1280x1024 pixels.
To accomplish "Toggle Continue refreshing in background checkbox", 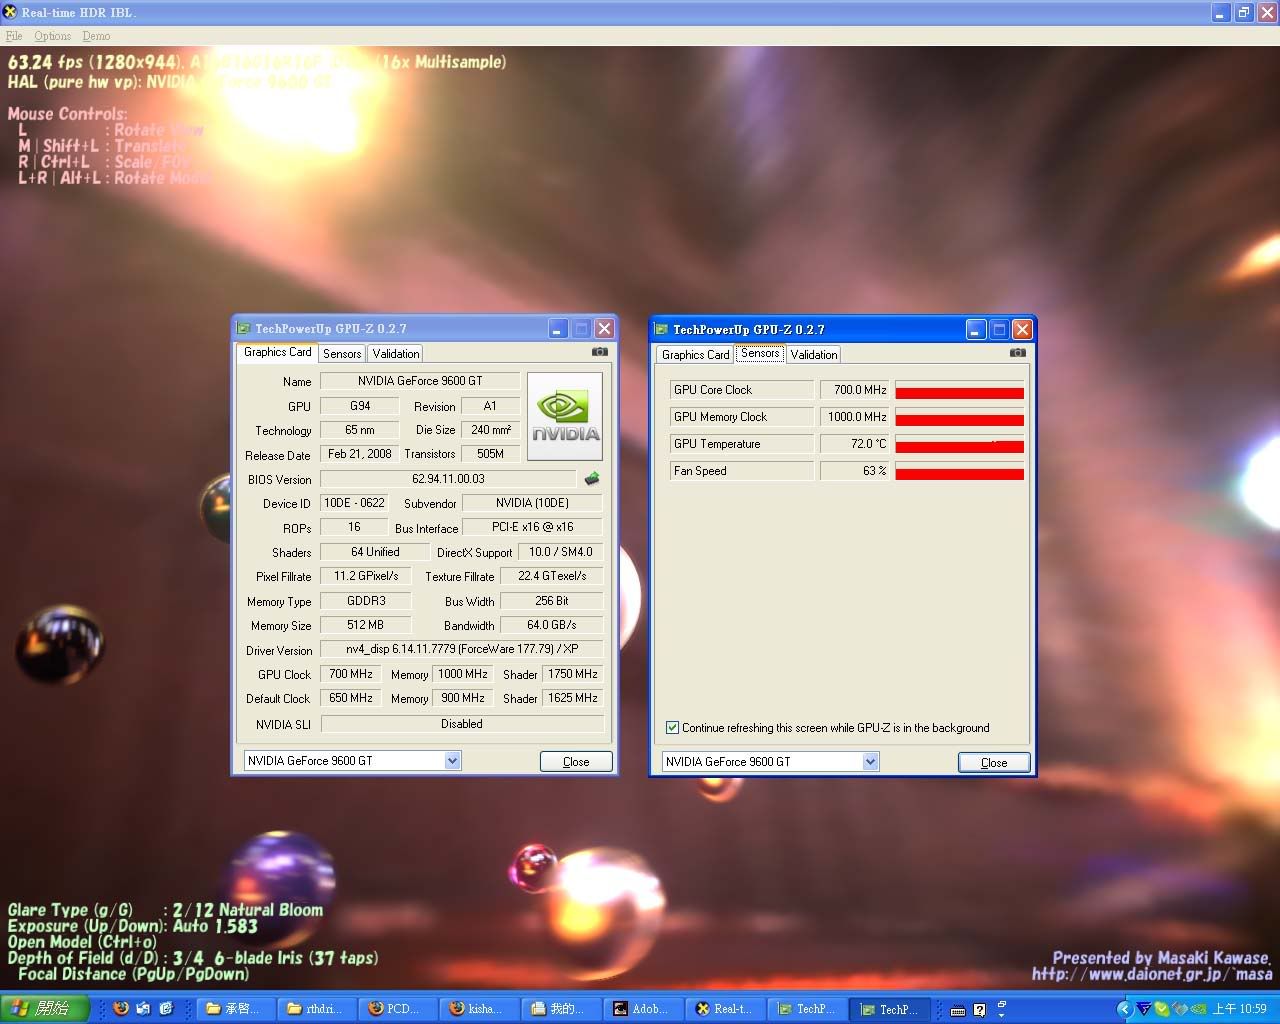I will (x=672, y=728).
